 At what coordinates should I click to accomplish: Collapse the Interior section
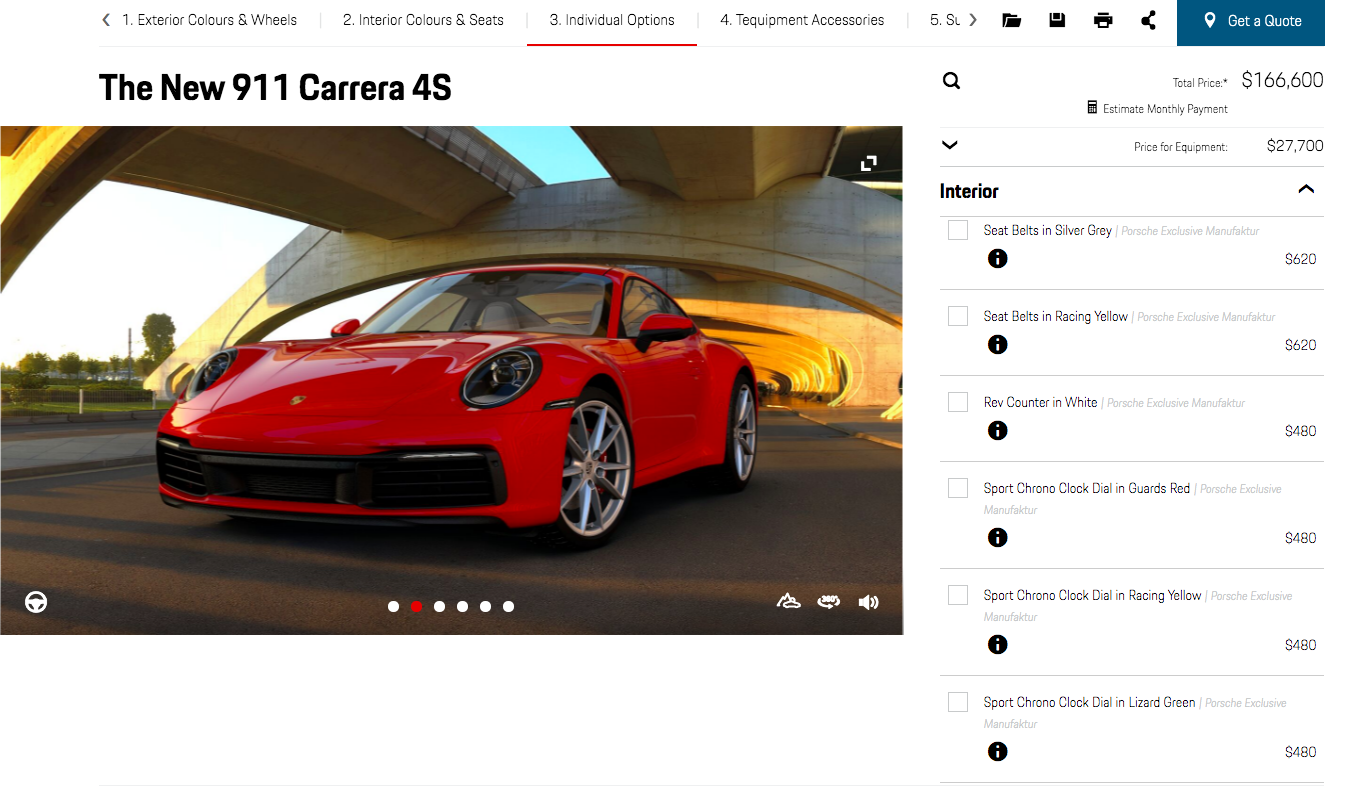1306,189
